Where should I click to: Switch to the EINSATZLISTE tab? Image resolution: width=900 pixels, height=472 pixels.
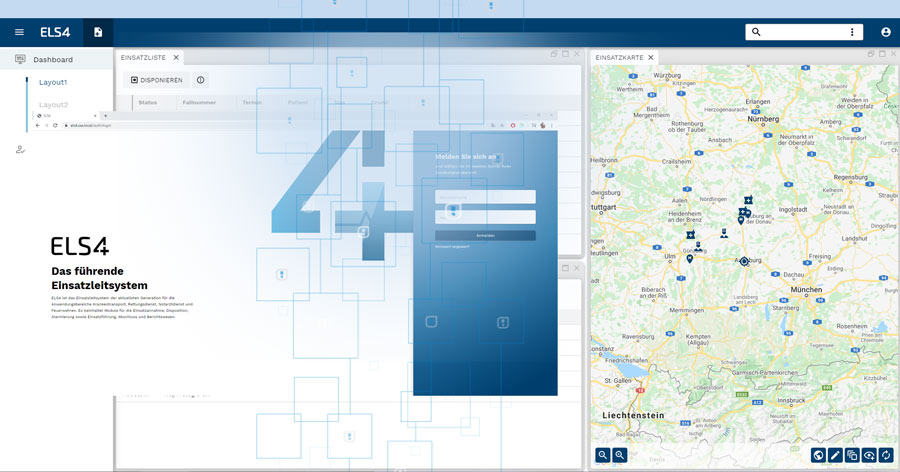pyautogui.click(x=143, y=57)
